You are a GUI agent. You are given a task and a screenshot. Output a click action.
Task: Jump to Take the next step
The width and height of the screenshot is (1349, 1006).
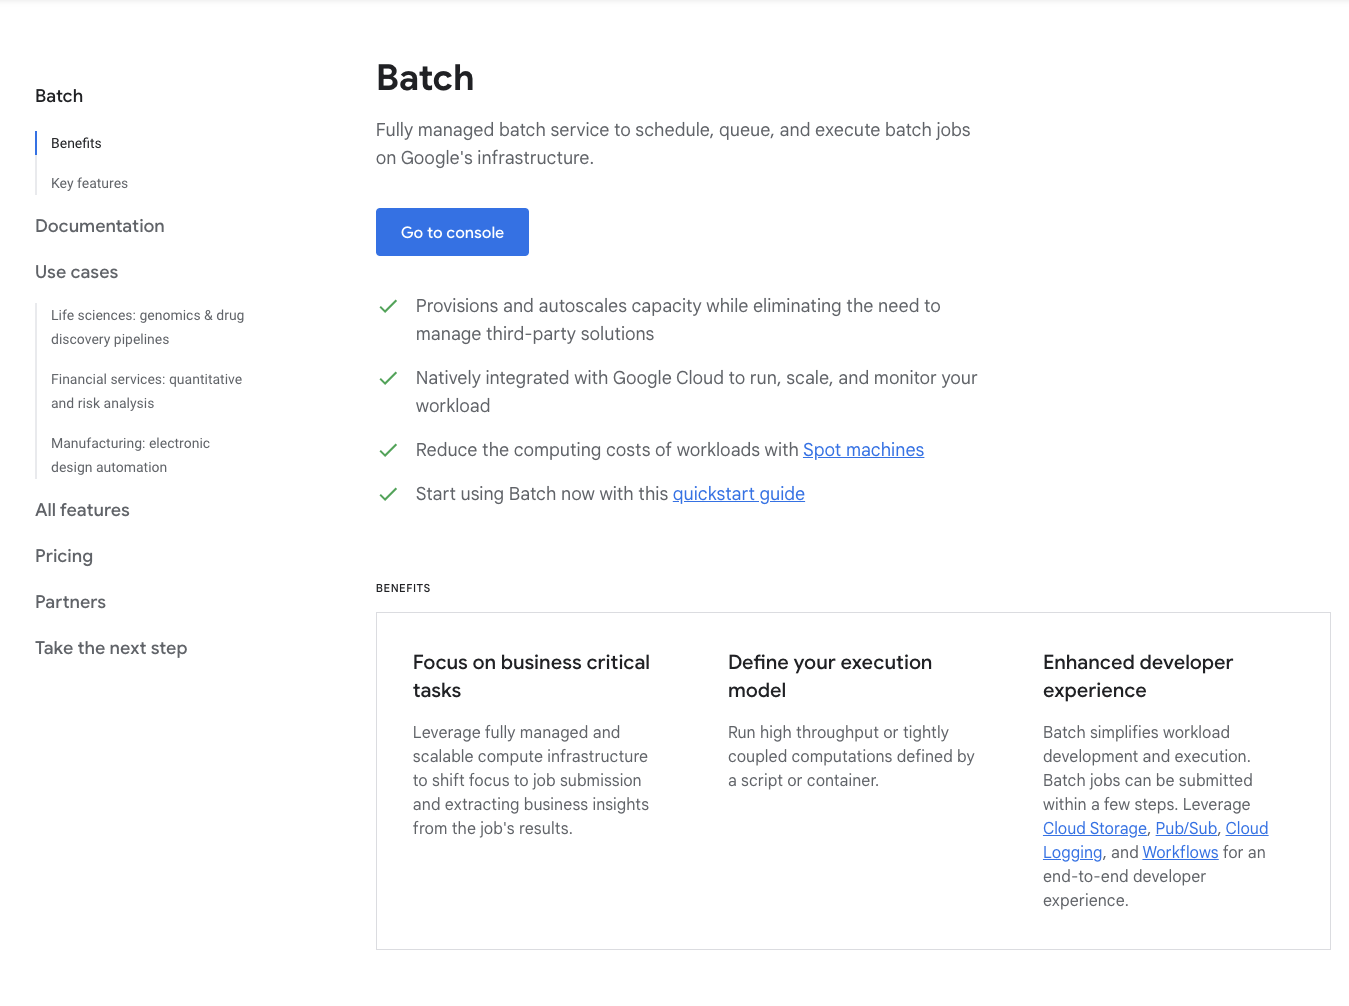click(x=111, y=648)
